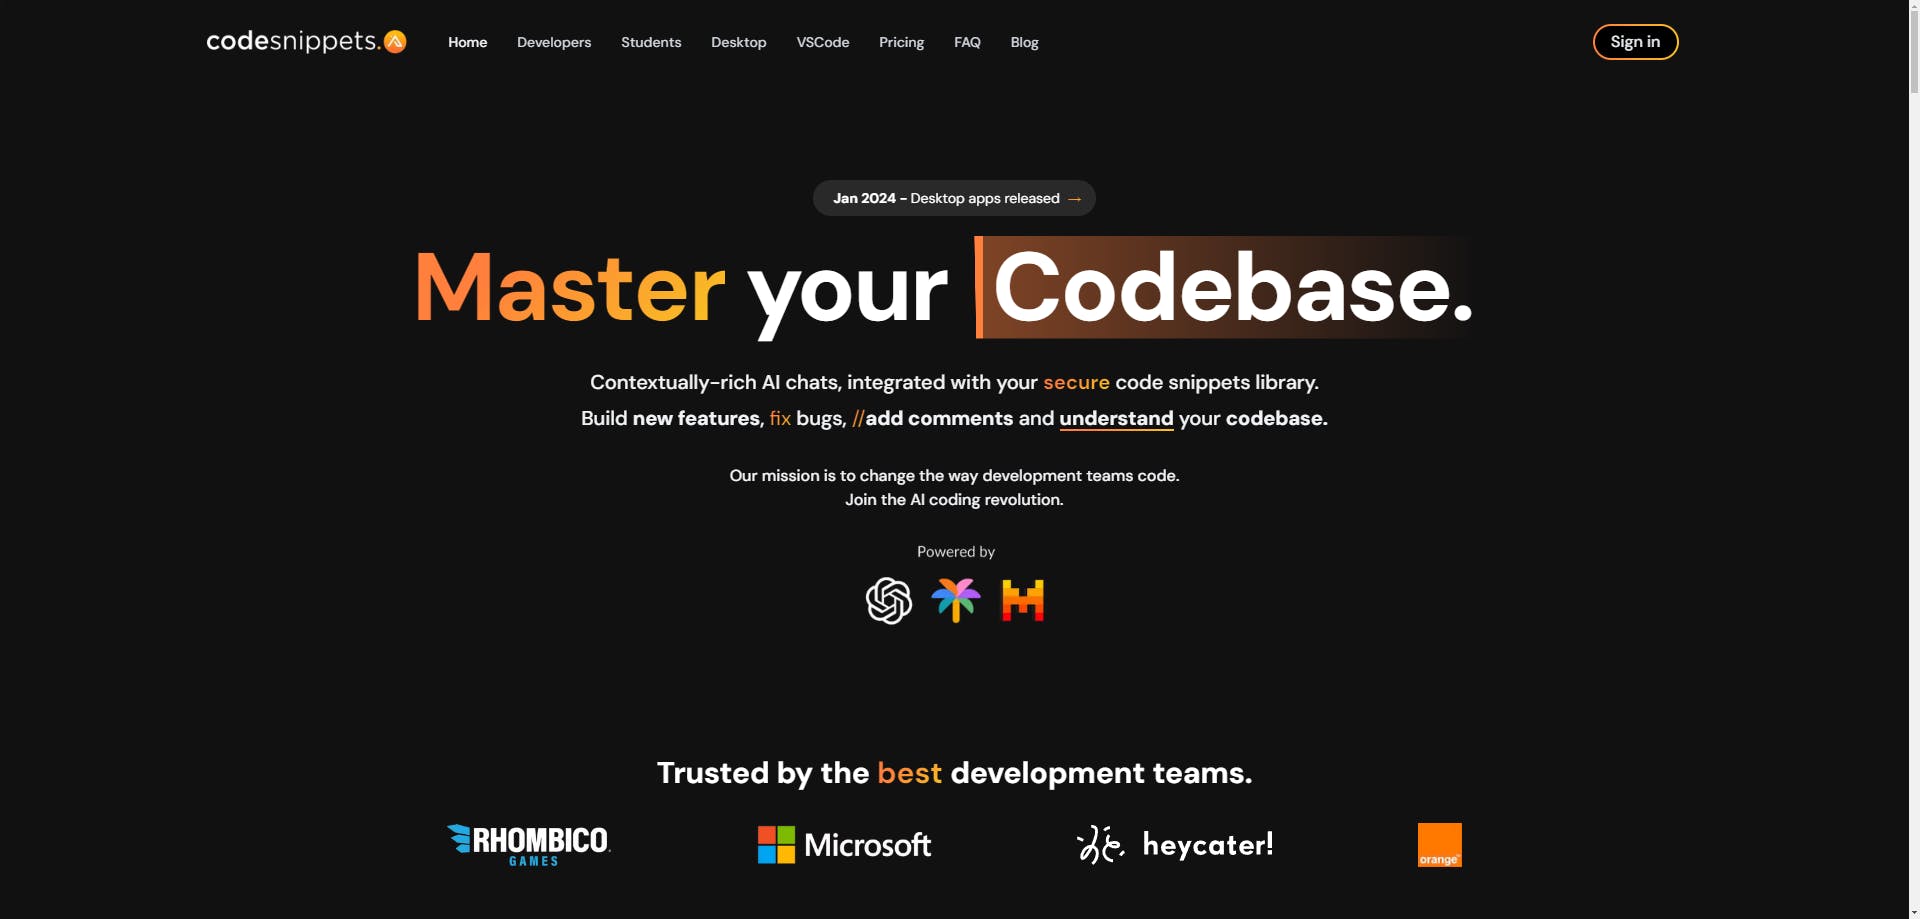
Task: Click the OpenAI logo icon
Action: coord(888,601)
